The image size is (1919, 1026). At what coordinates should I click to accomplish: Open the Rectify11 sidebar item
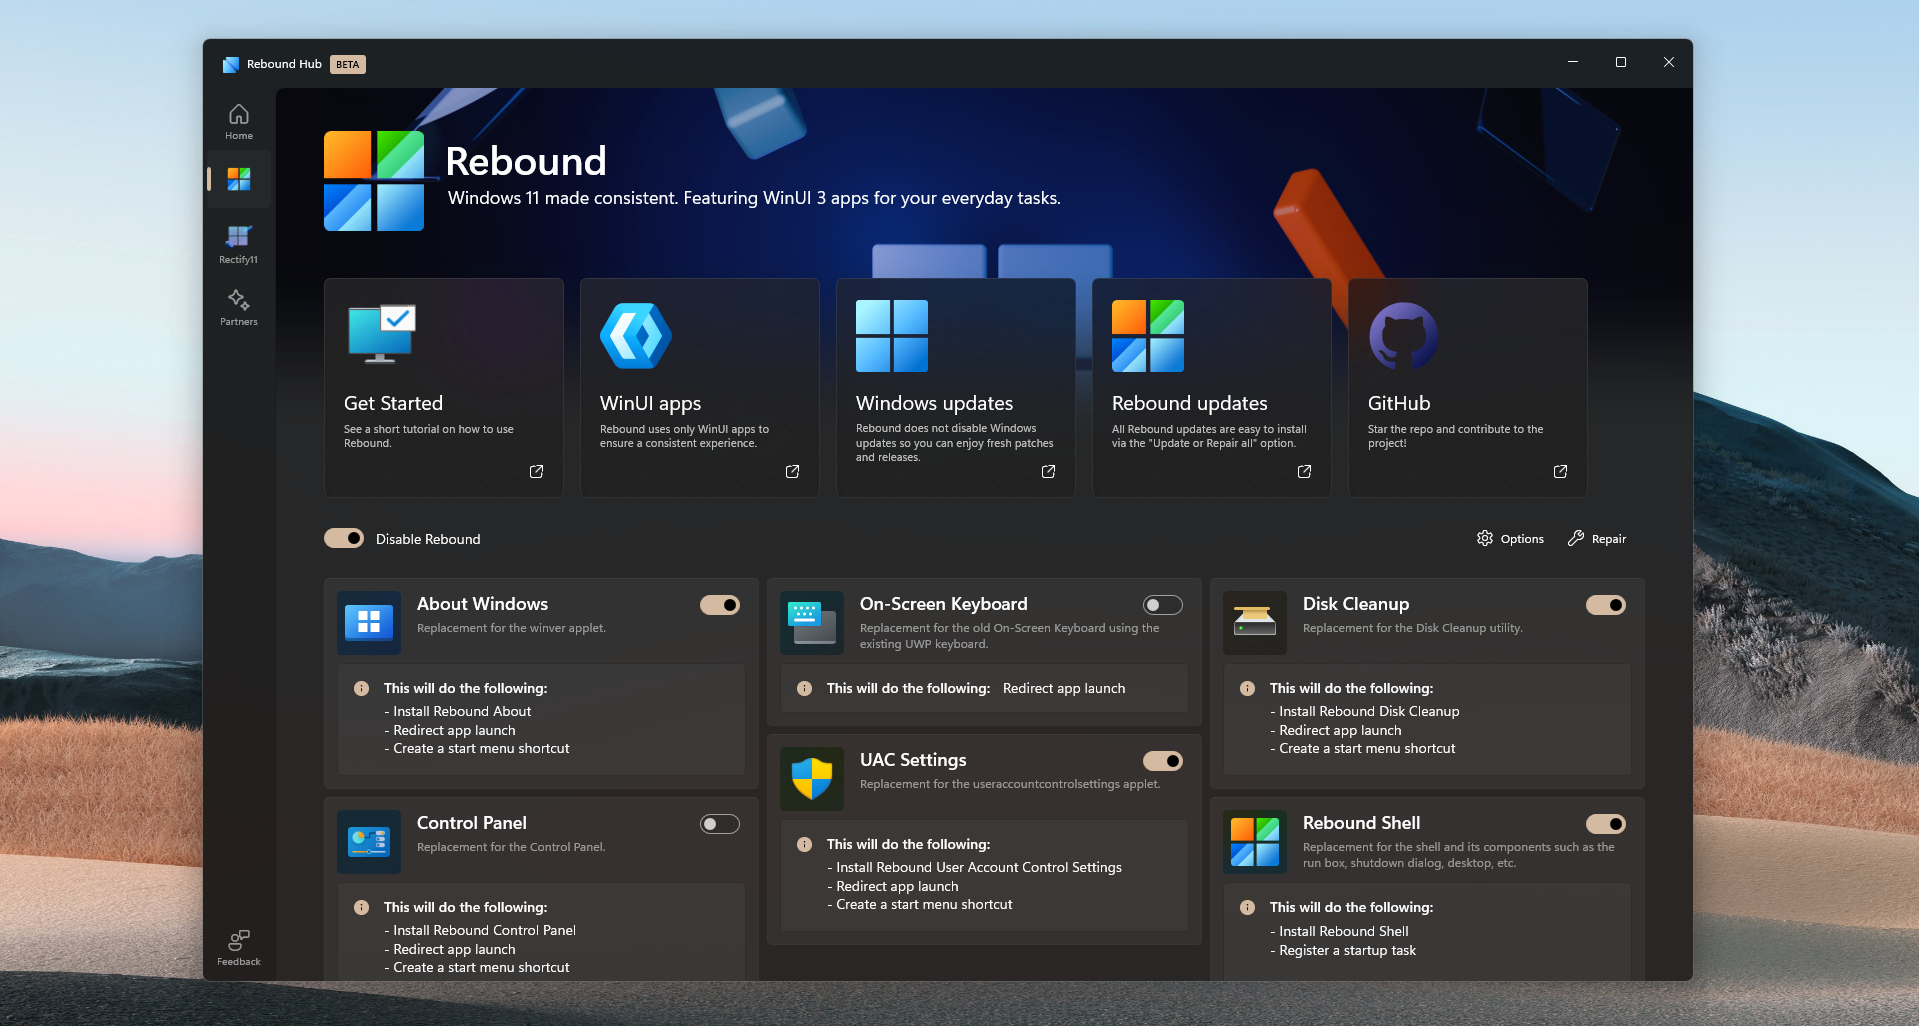[x=239, y=244]
